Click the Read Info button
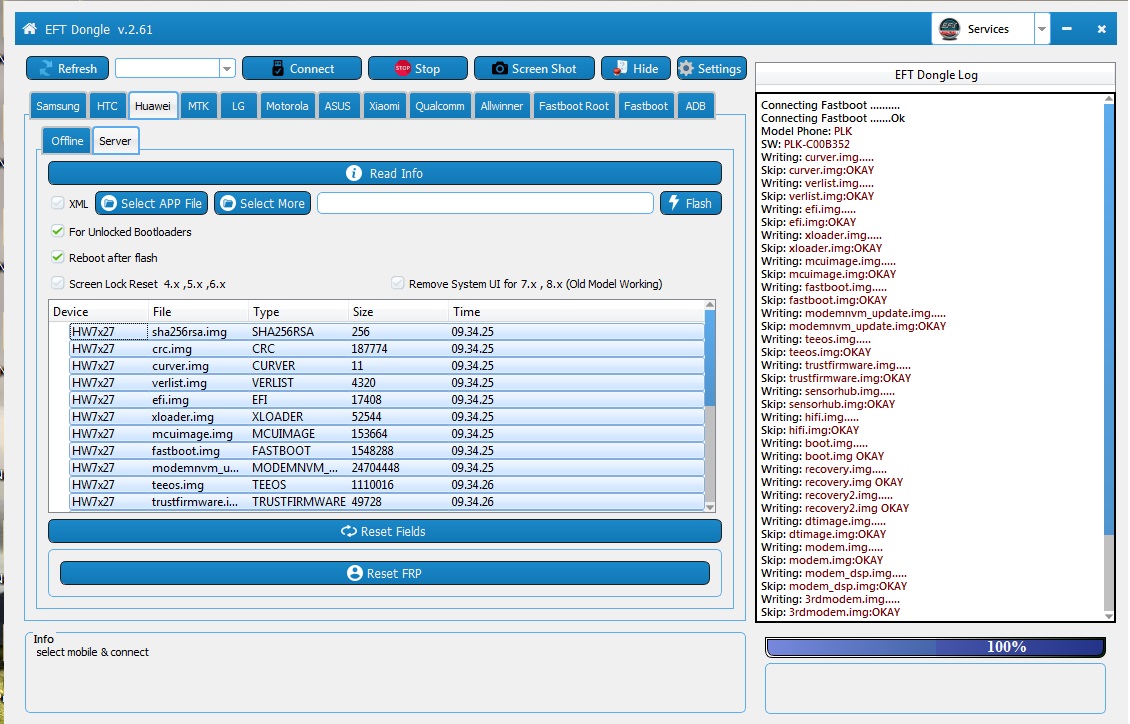 pos(385,173)
